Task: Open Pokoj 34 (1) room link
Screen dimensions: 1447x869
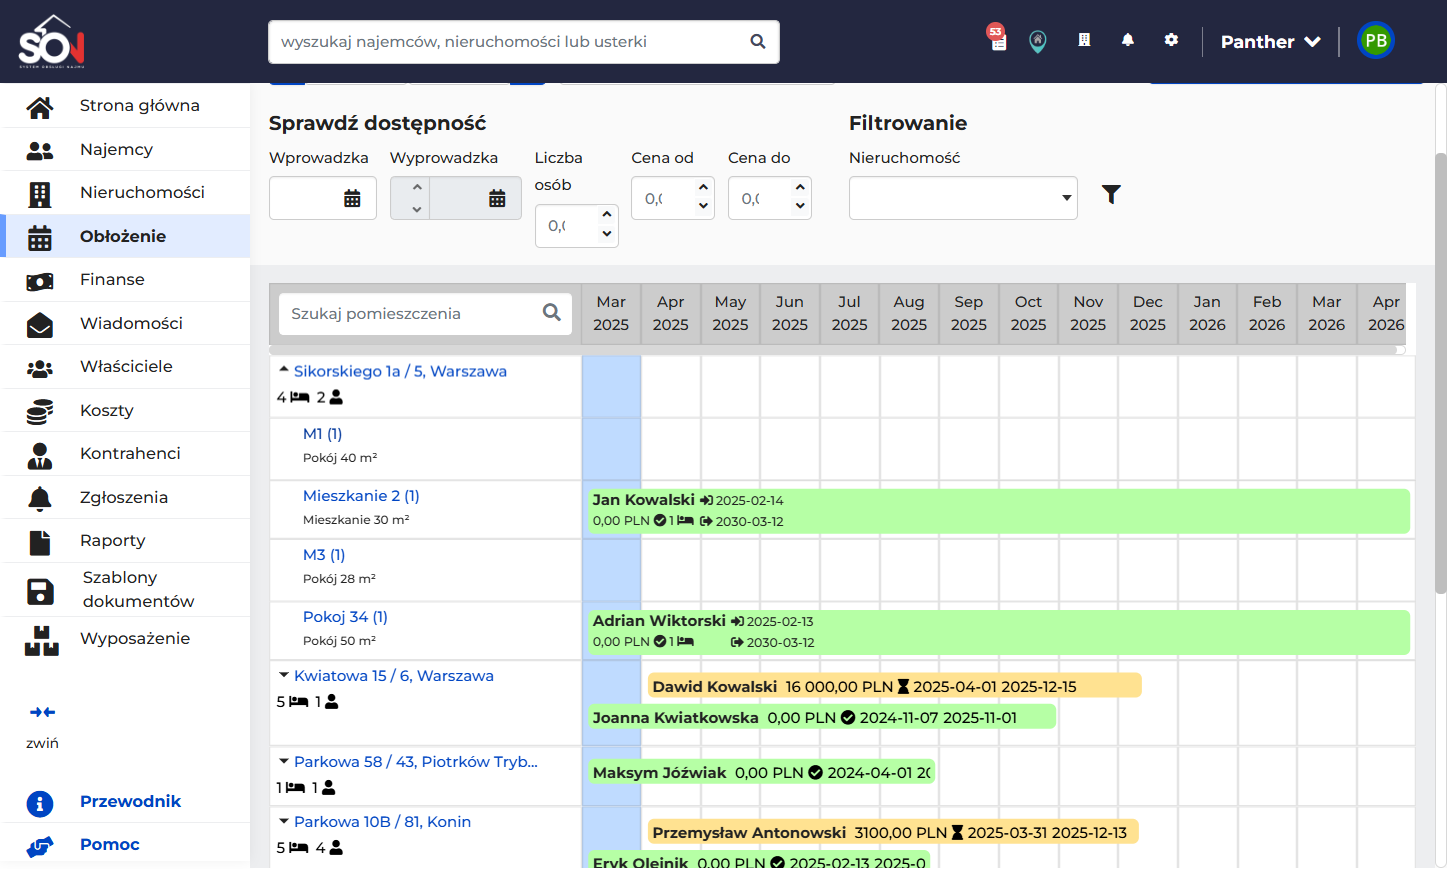Action: click(345, 617)
